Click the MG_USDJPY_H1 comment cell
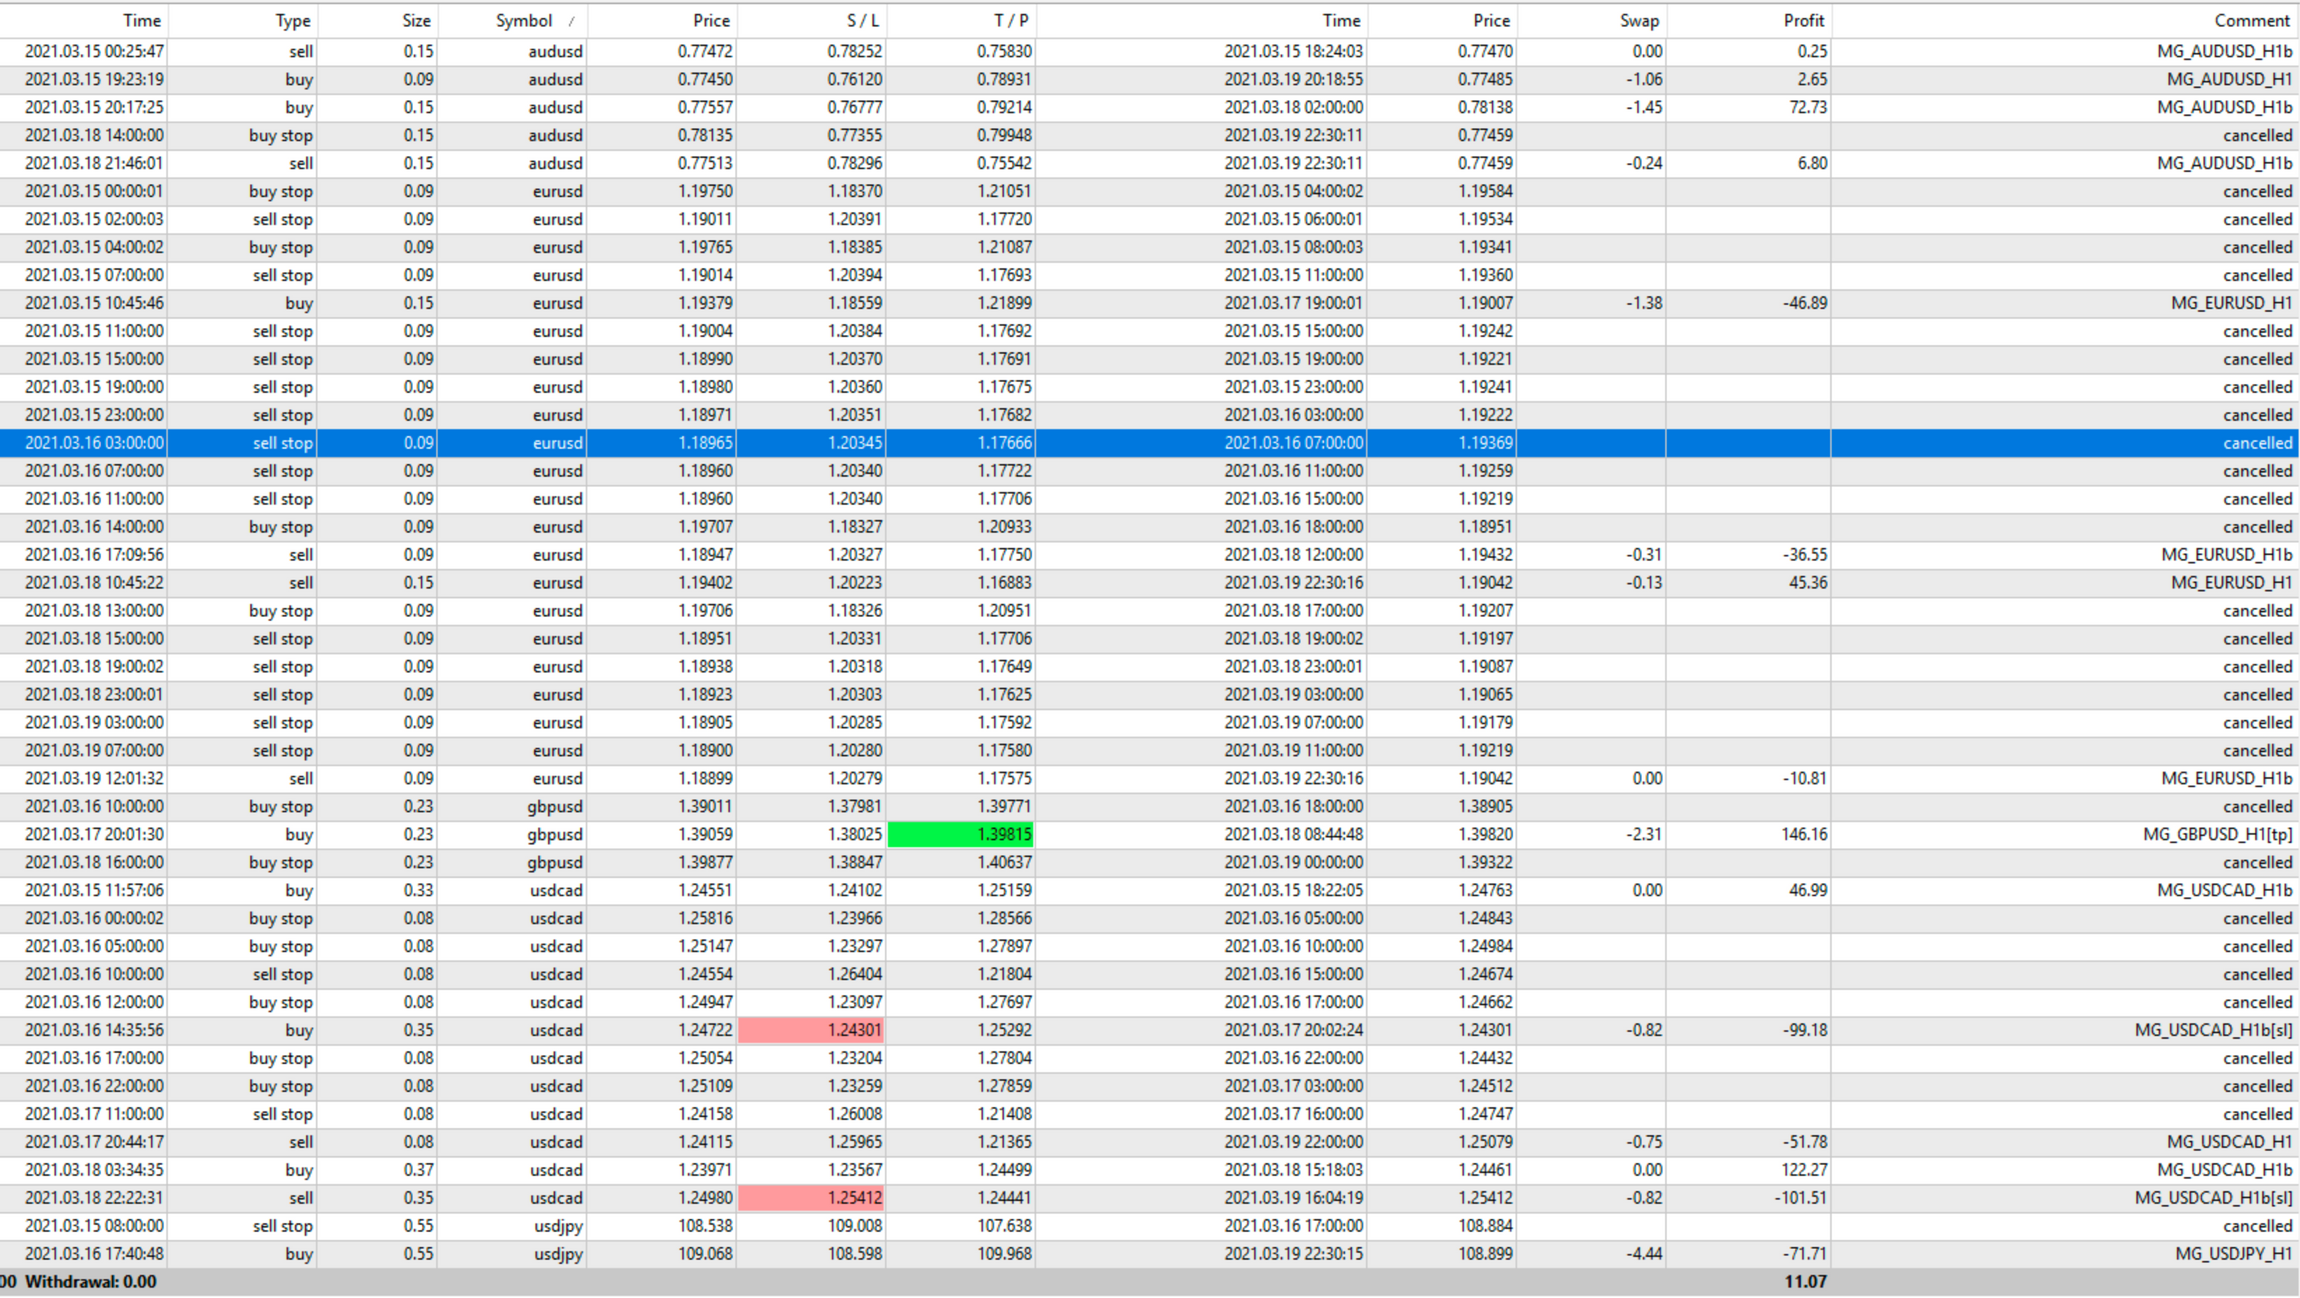Image resolution: width=2300 pixels, height=1298 pixels. click(x=2233, y=1254)
